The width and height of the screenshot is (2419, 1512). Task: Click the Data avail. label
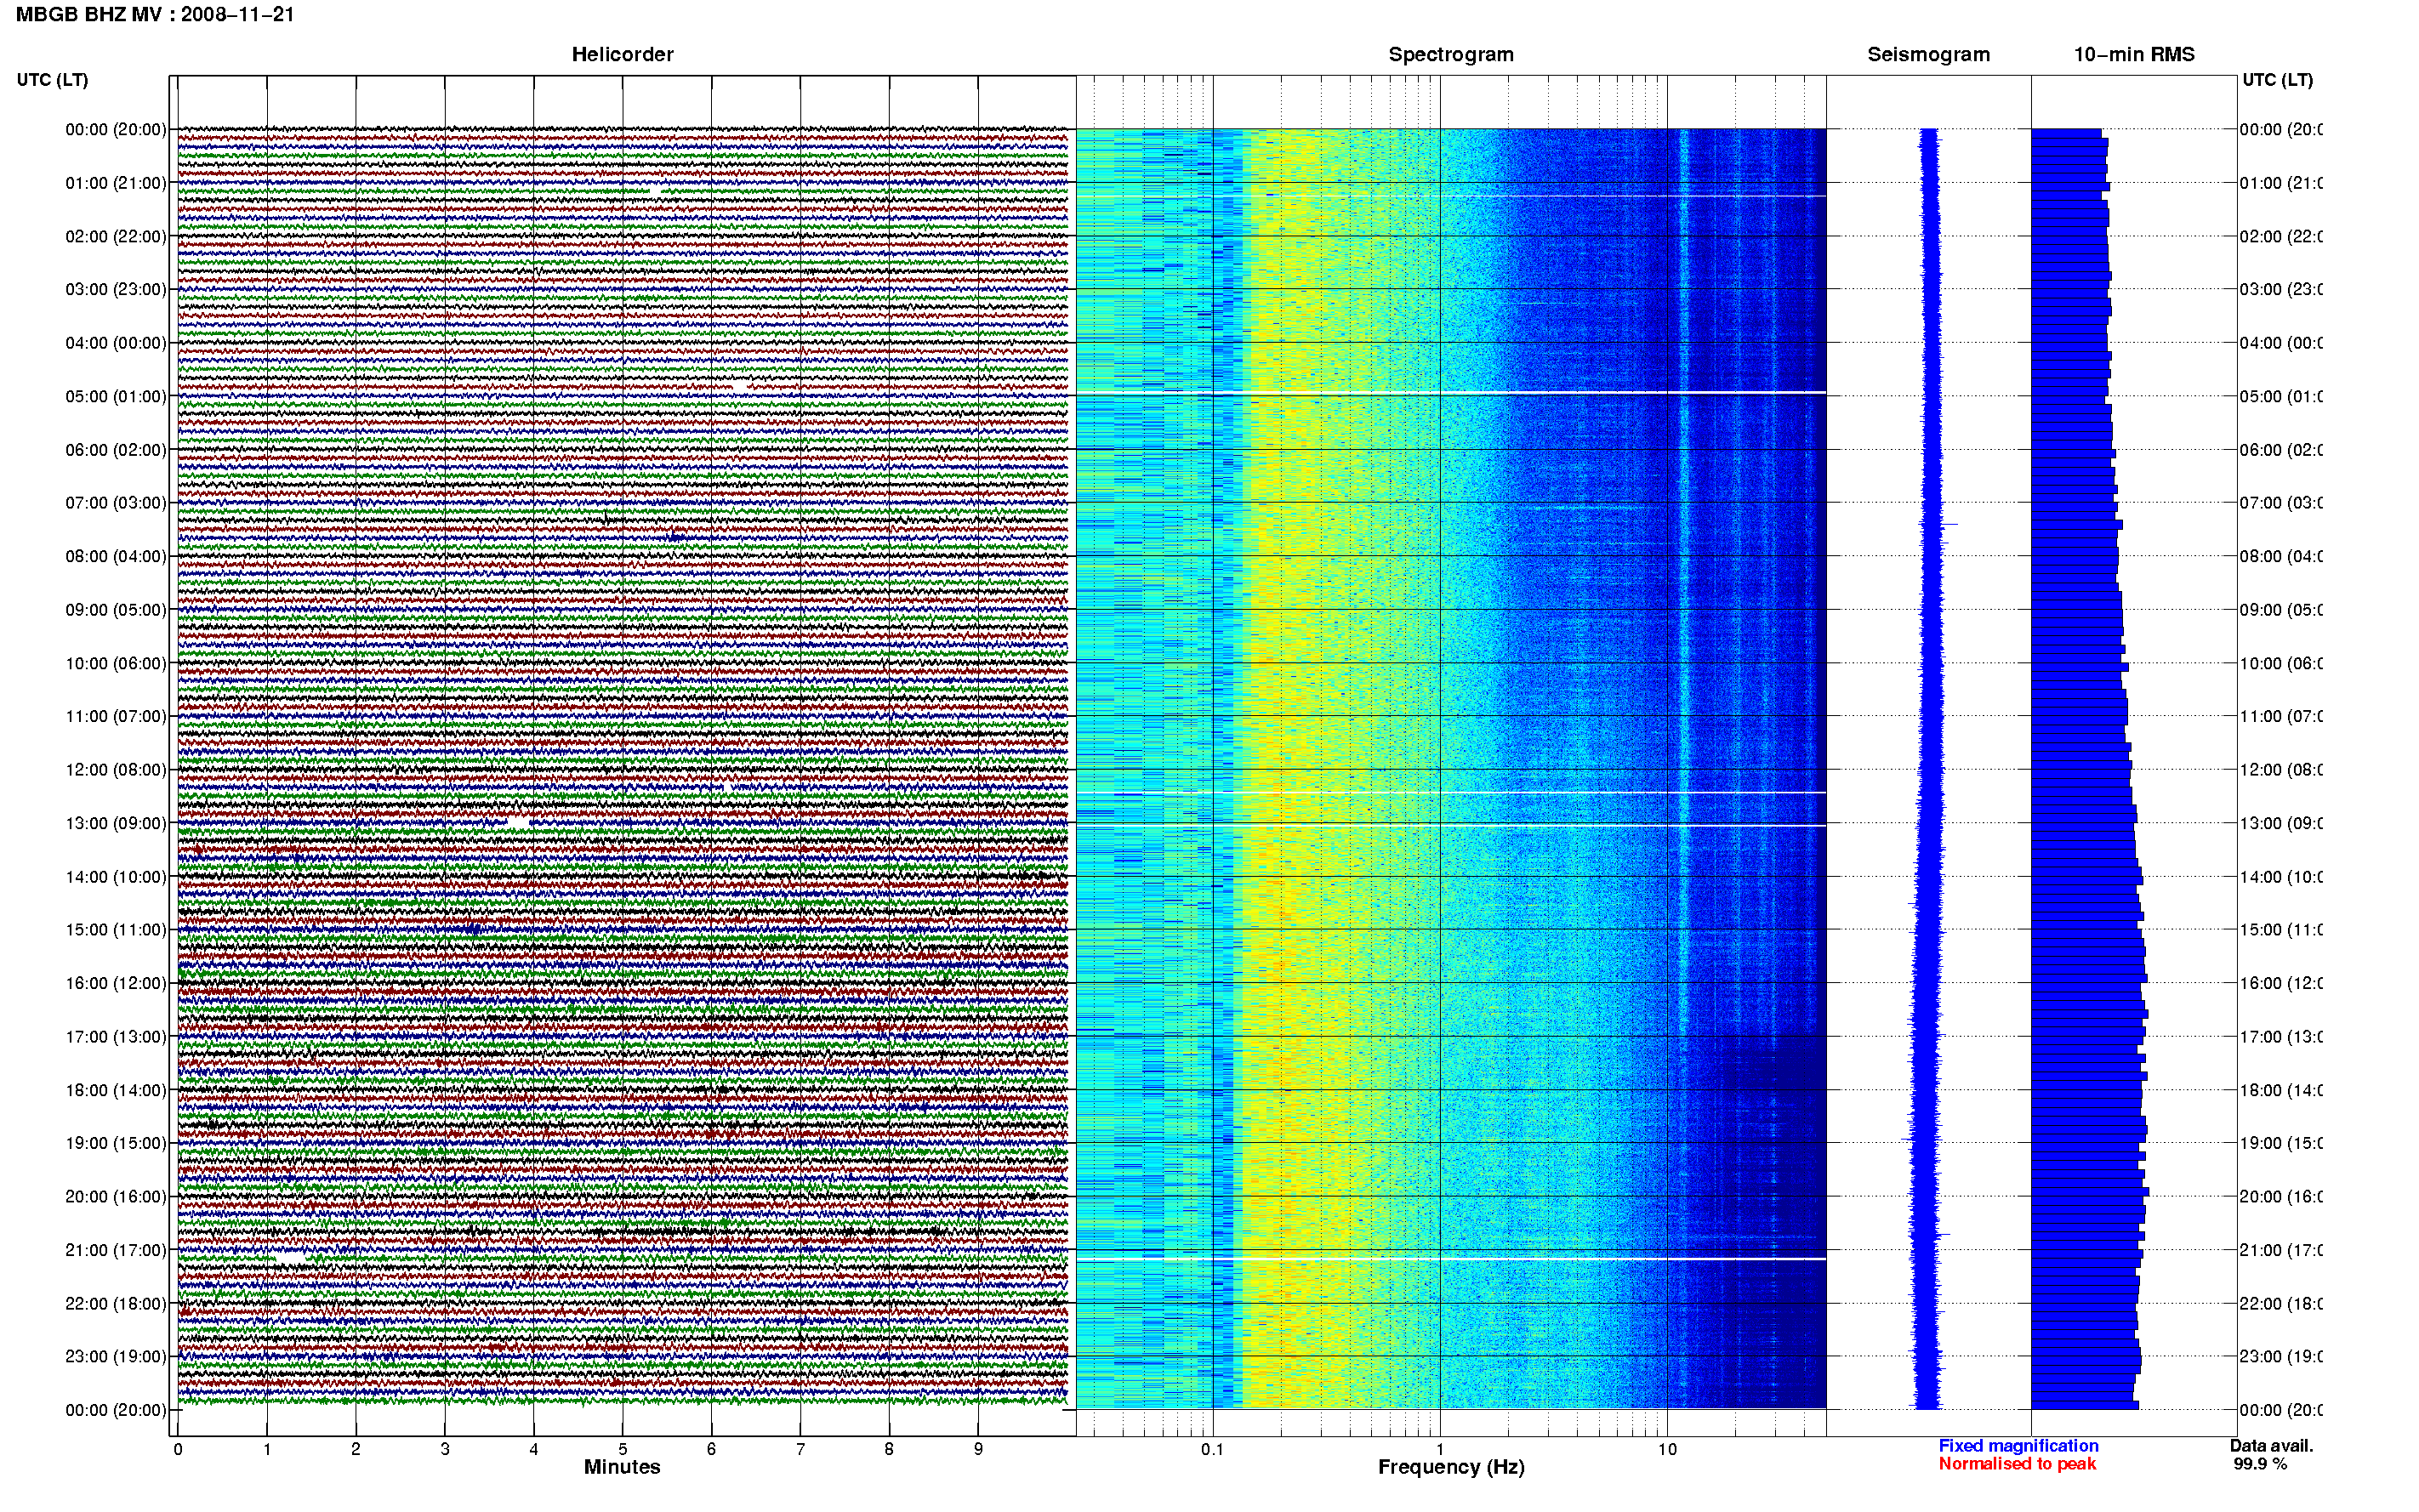pyautogui.click(x=2271, y=1446)
